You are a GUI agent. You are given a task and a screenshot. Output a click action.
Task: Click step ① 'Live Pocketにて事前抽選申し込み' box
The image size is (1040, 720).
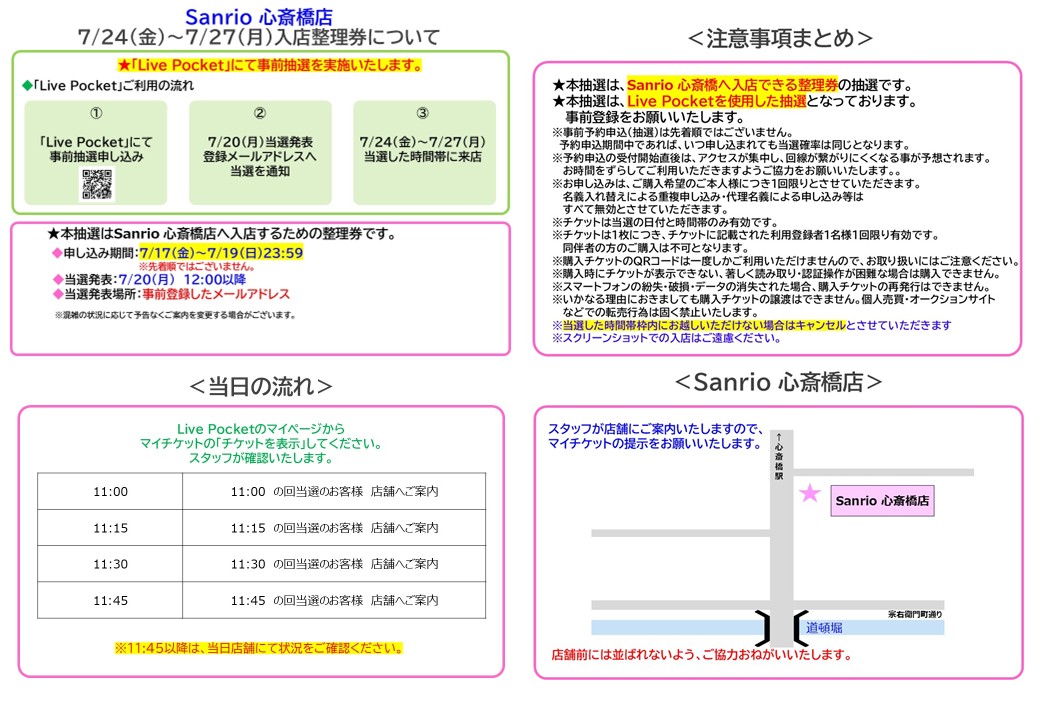click(96, 152)
